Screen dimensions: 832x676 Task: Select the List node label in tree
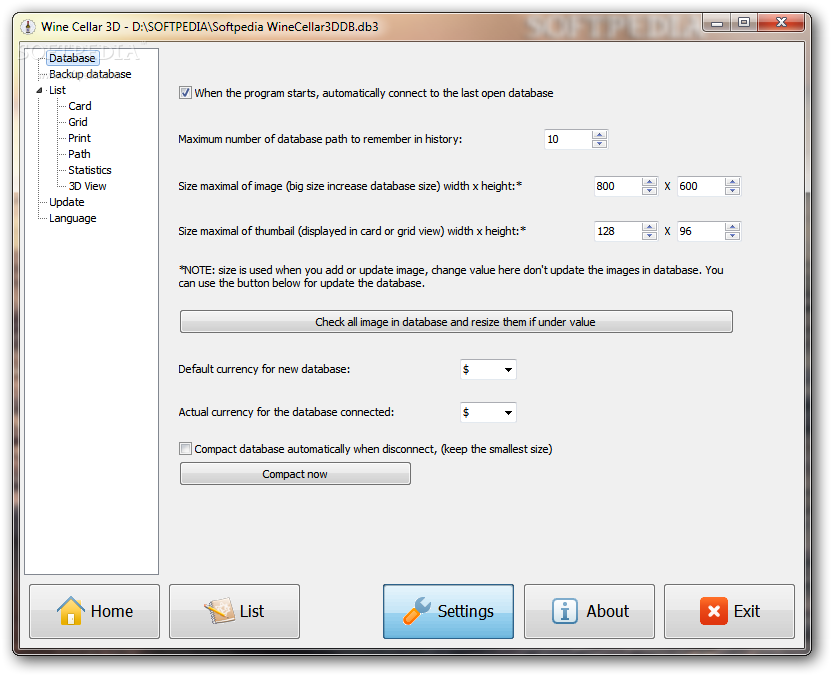pyautogui.click(x=57, y=90)
